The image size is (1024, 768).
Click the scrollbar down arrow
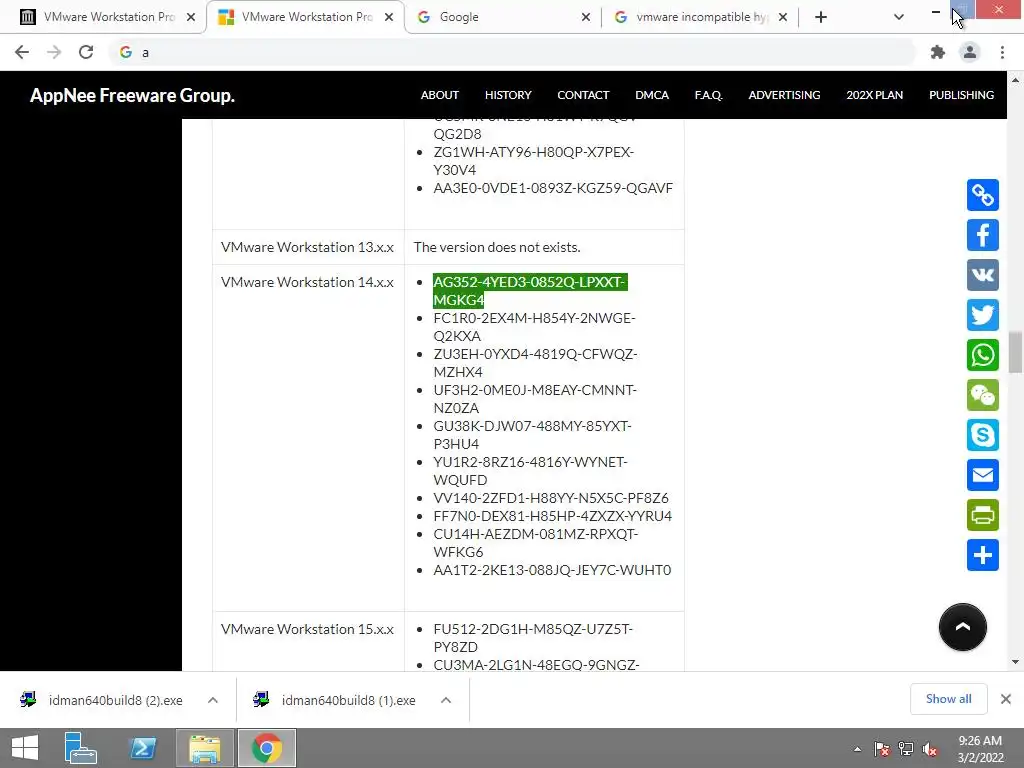[1015, 662]
